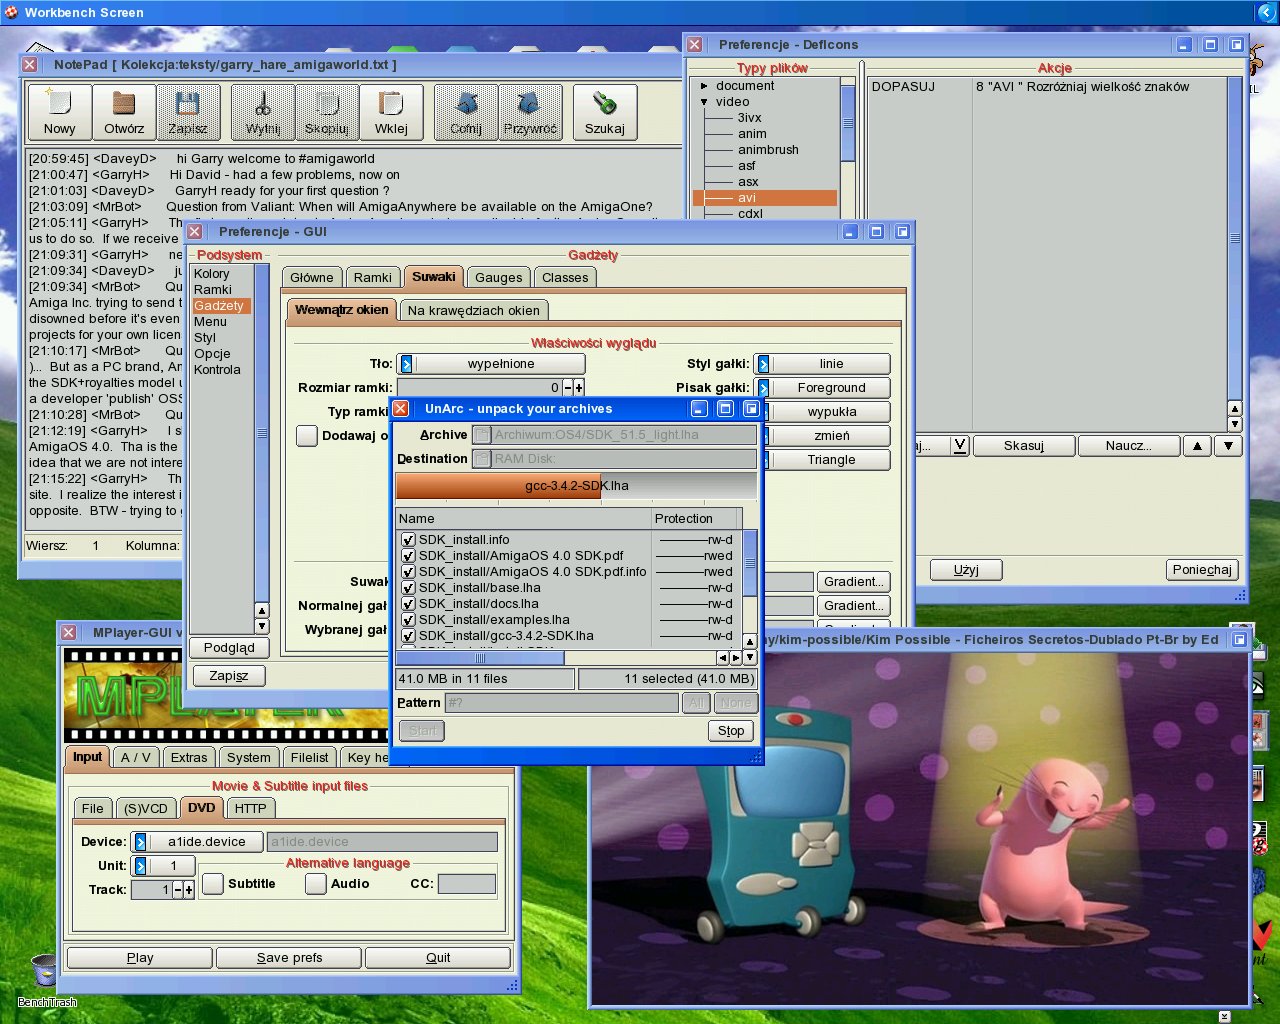This screenshot has width=1280, height=1024.
Task: Toggle the Subtitle checkbox in MPlayer
Action: click(x=213, y=884)
